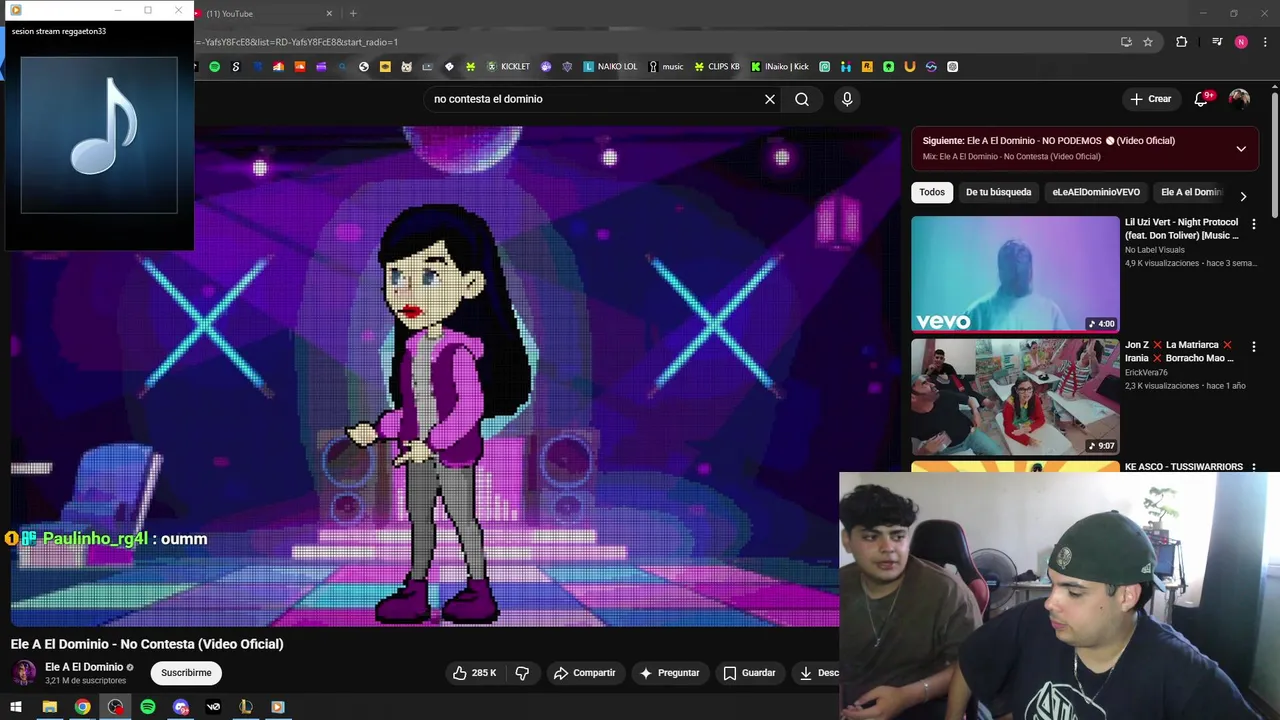This screenshot has width=1280, height=720.
Task: Open the music bookmark
Action: pos(666,67)
